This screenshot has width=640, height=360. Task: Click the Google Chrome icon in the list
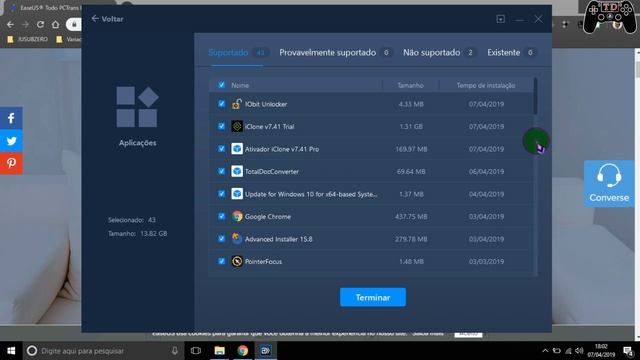[237, 216]
